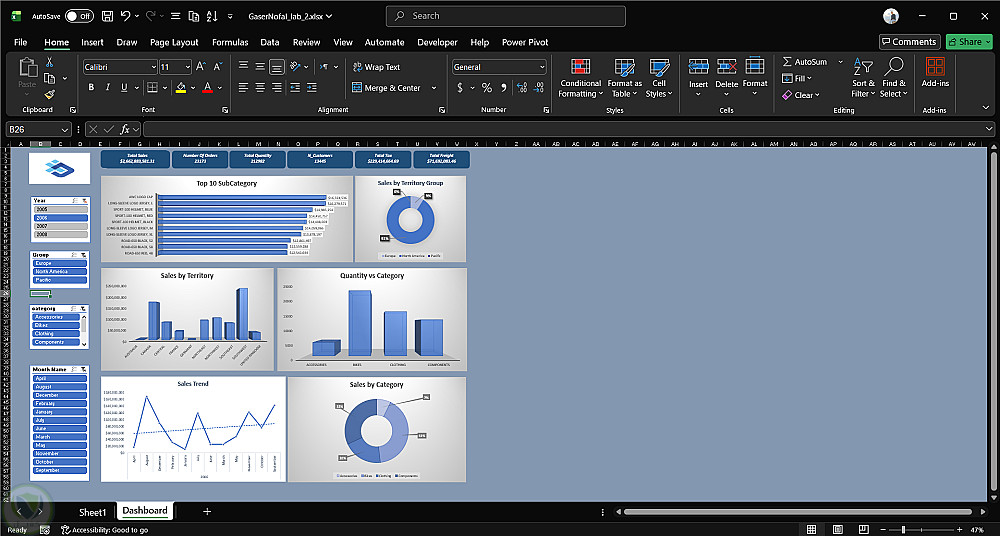The height and width of the screenshot is (536, 1000).
Task: Apply Comma Style number format
Action: pos(504,87)
